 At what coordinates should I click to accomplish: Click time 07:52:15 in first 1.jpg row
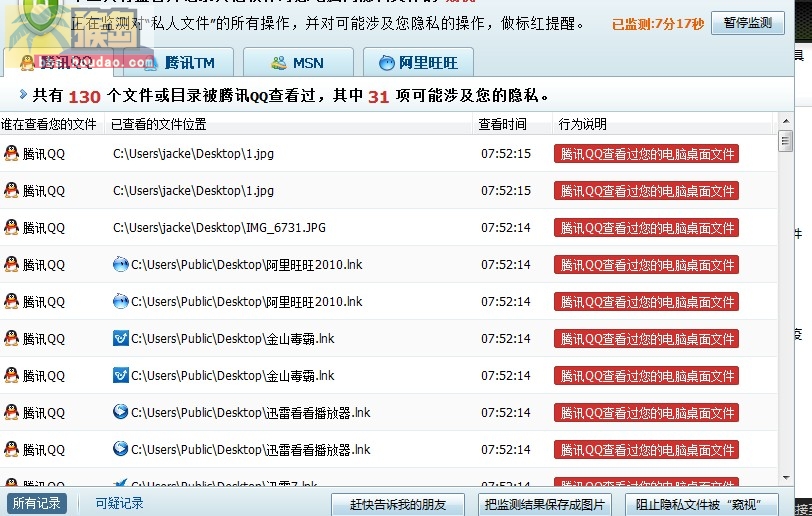tap(506, 153)
